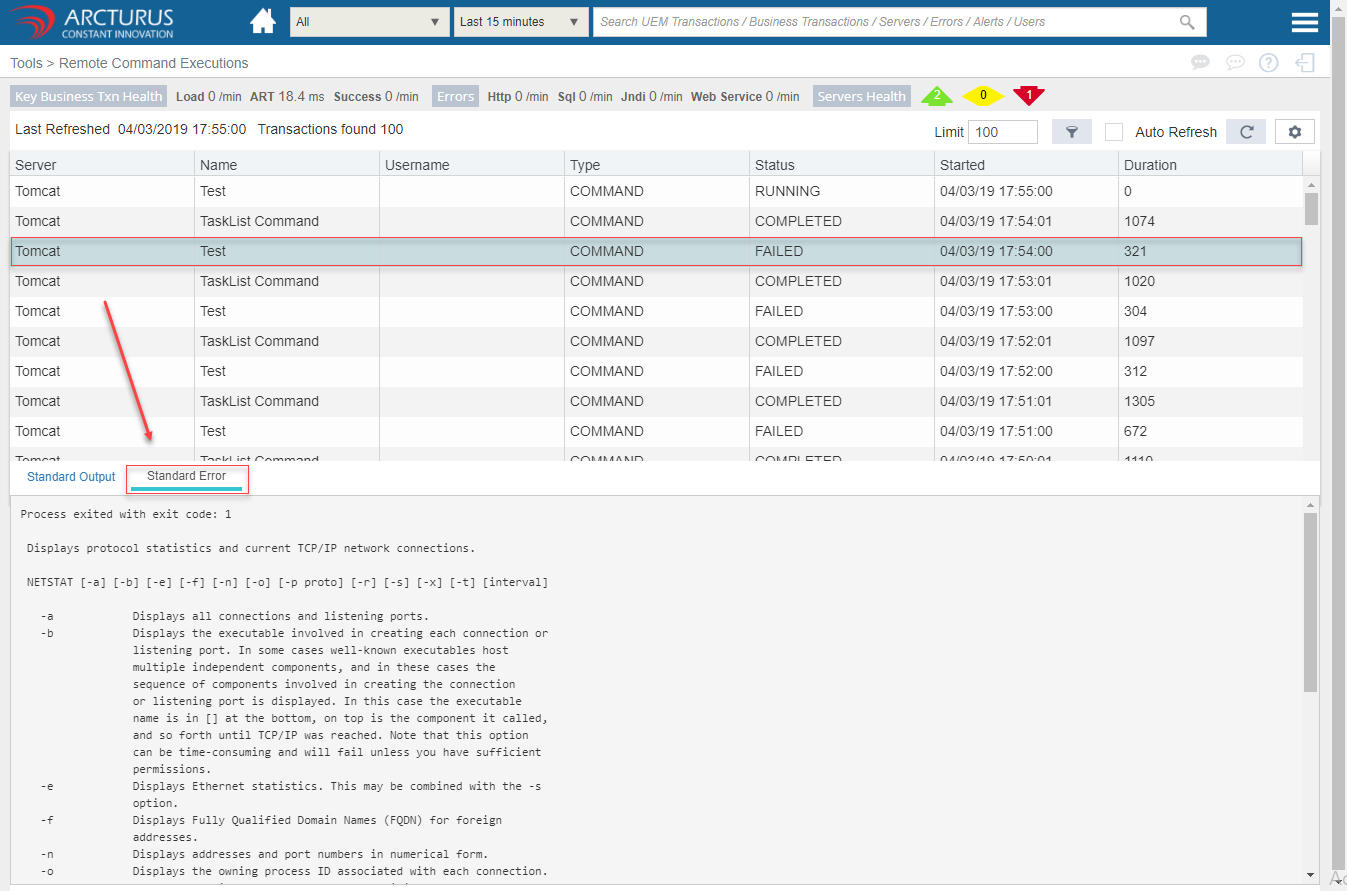This screenshot has width=1347, height=891.
Task: Go to the Home page icon
Action: click(263, 22)
